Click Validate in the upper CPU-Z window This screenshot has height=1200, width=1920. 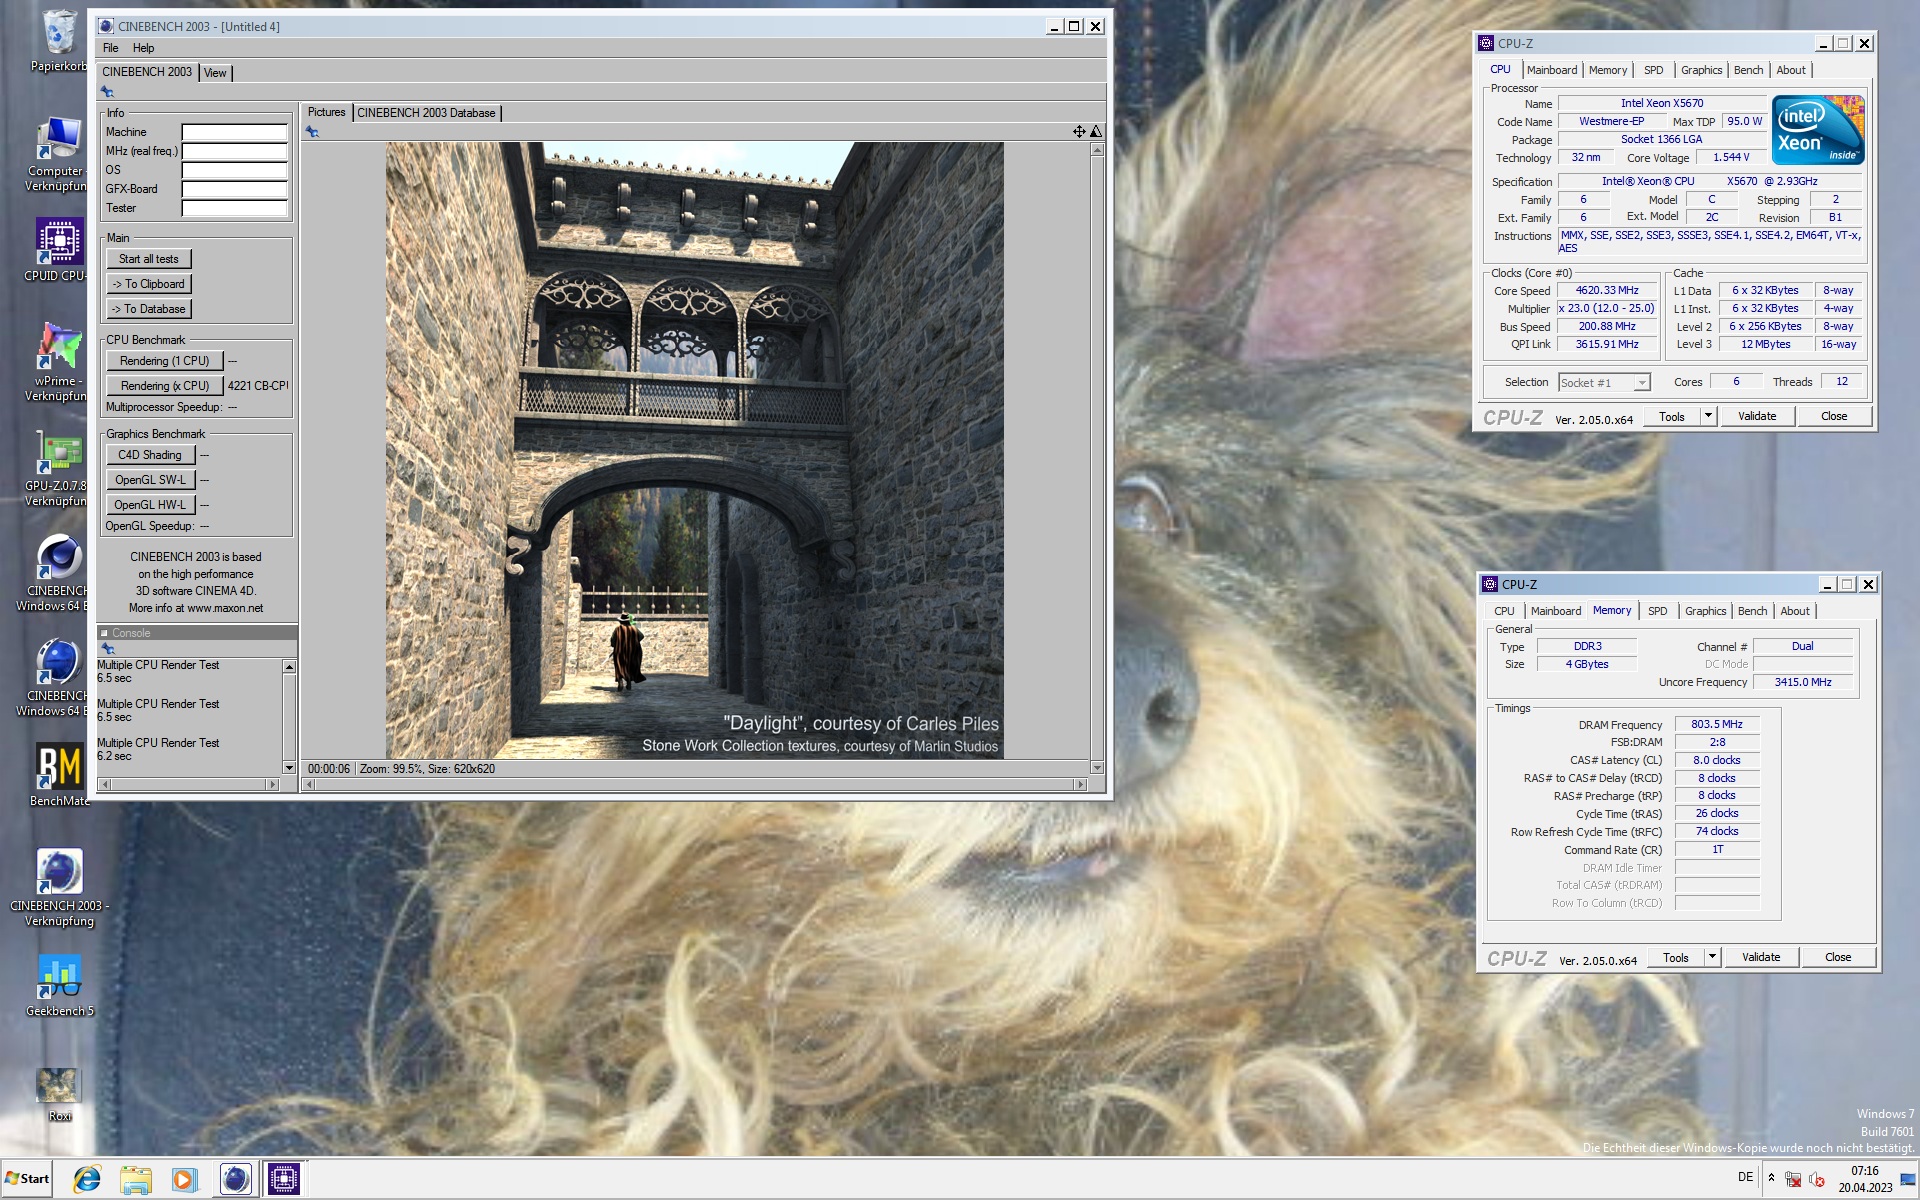pos(1757,416)
